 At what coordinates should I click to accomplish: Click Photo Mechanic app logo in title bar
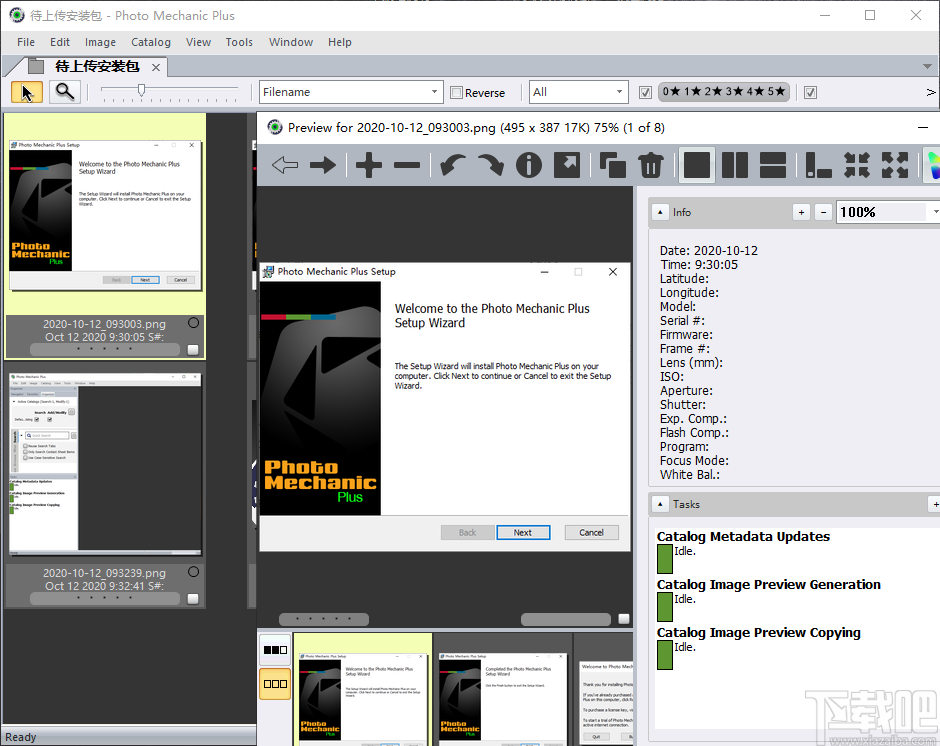point(17,15)
